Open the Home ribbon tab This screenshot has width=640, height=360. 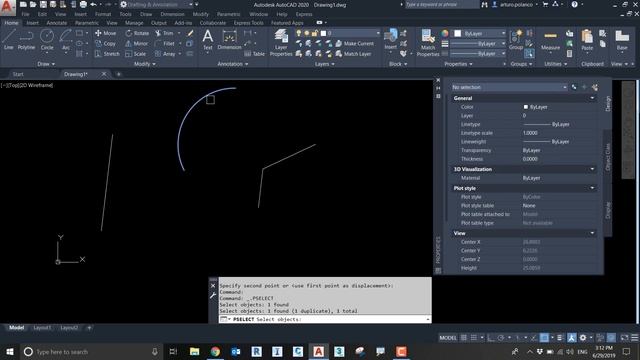(11, 23)
